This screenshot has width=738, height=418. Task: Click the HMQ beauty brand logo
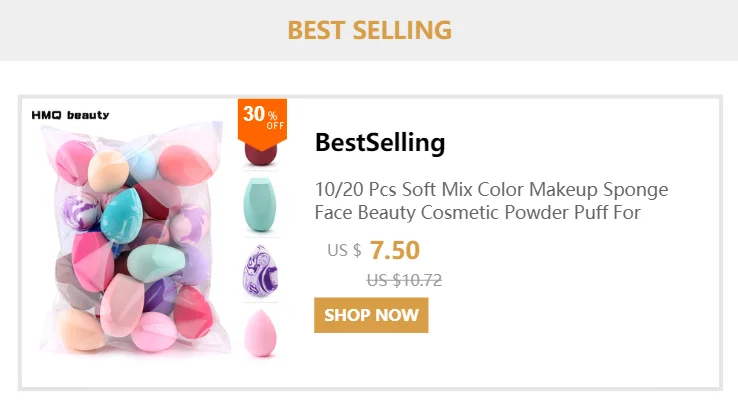click(70, 115)
